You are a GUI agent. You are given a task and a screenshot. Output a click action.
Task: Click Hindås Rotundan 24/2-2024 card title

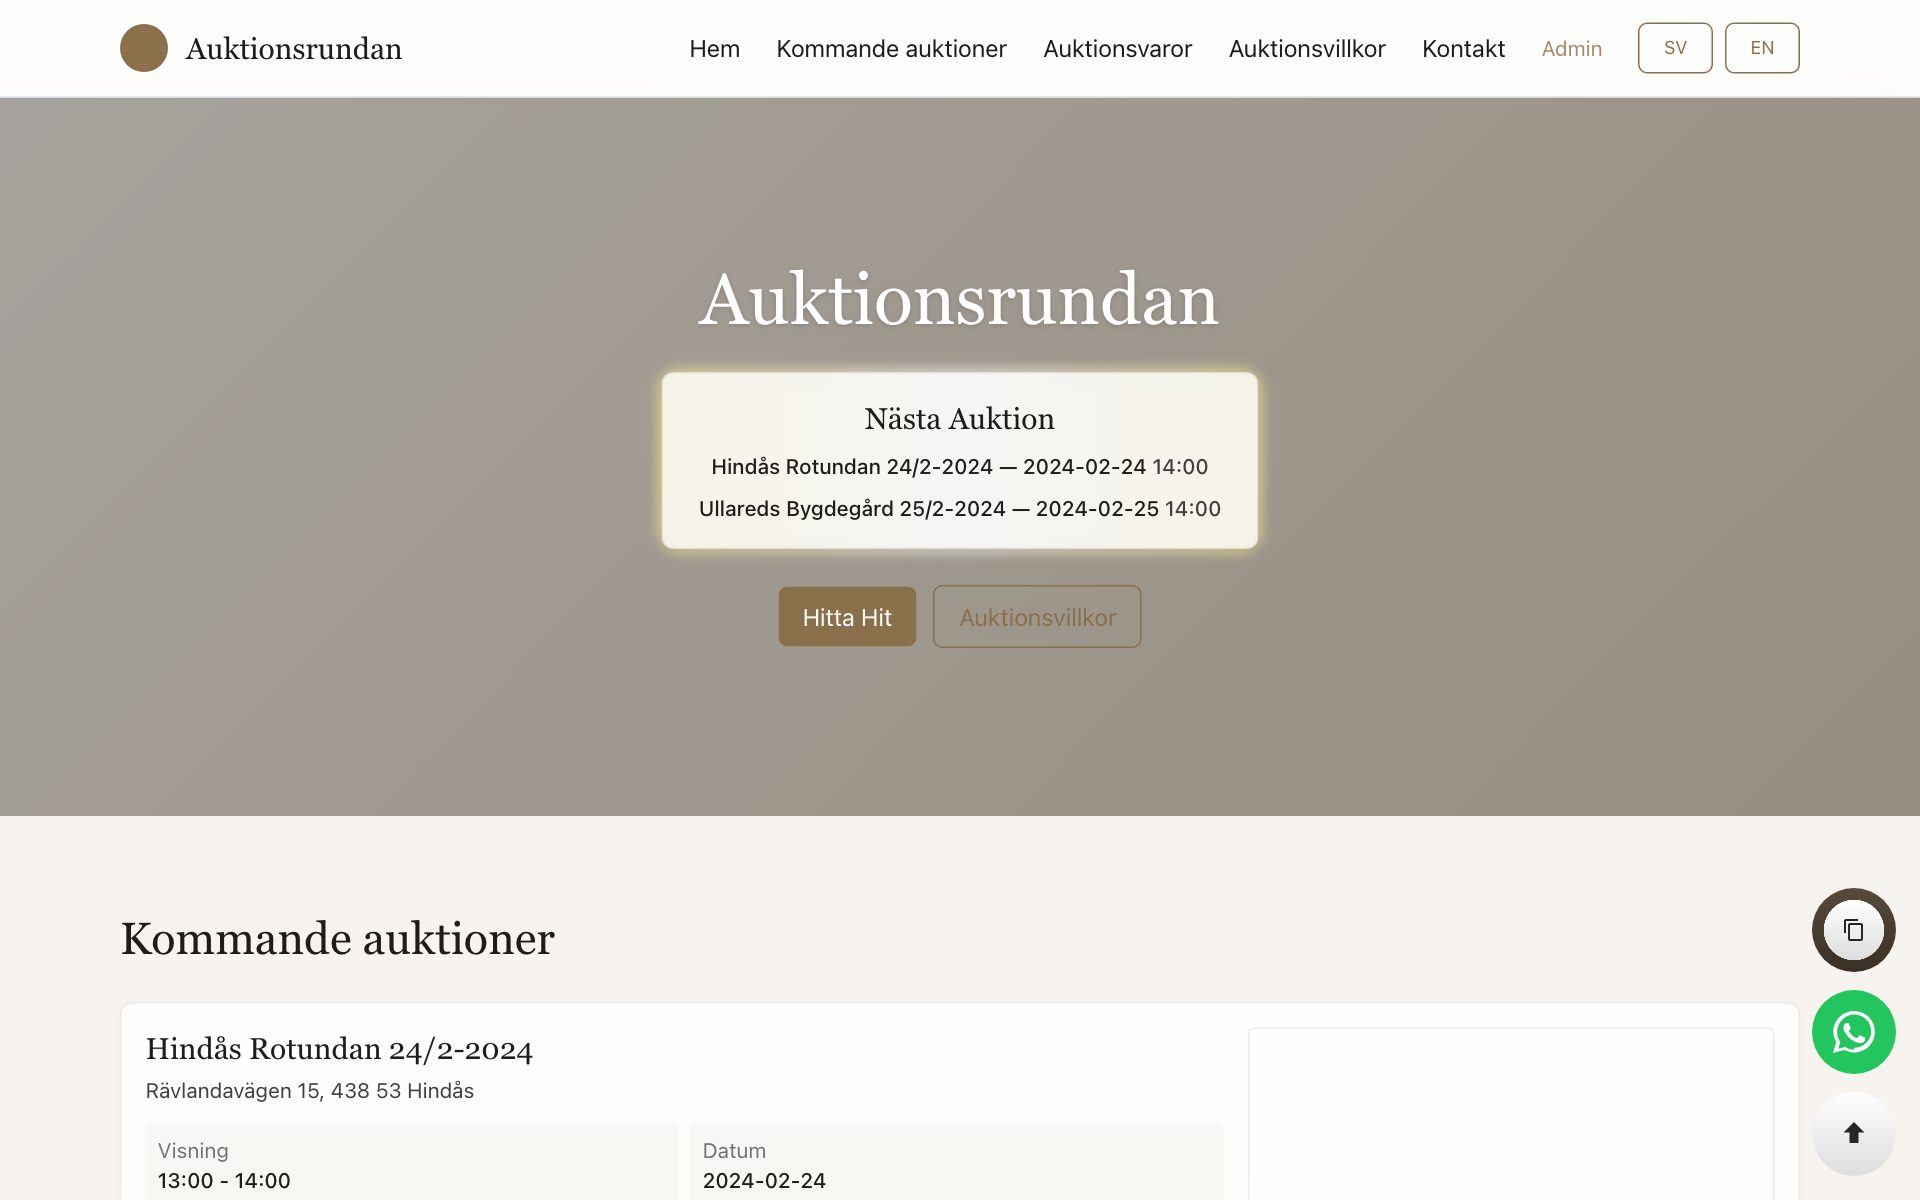(x=339, y=1049)
